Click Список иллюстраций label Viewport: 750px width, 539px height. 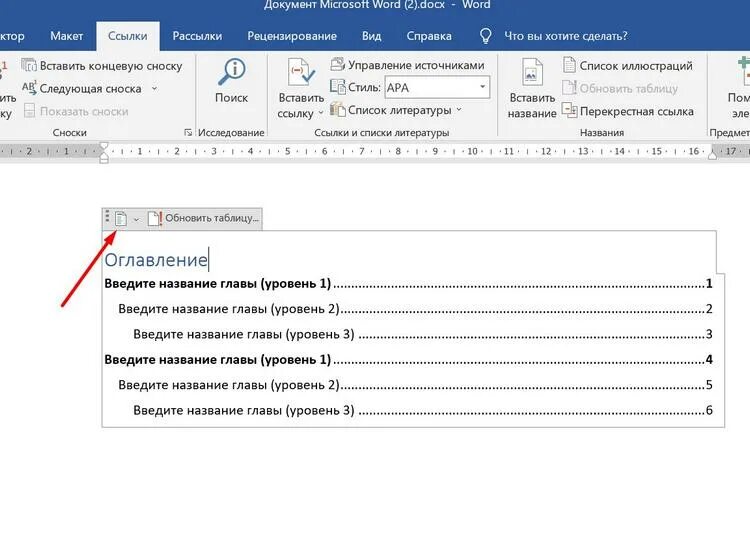(x=636, y=66)
